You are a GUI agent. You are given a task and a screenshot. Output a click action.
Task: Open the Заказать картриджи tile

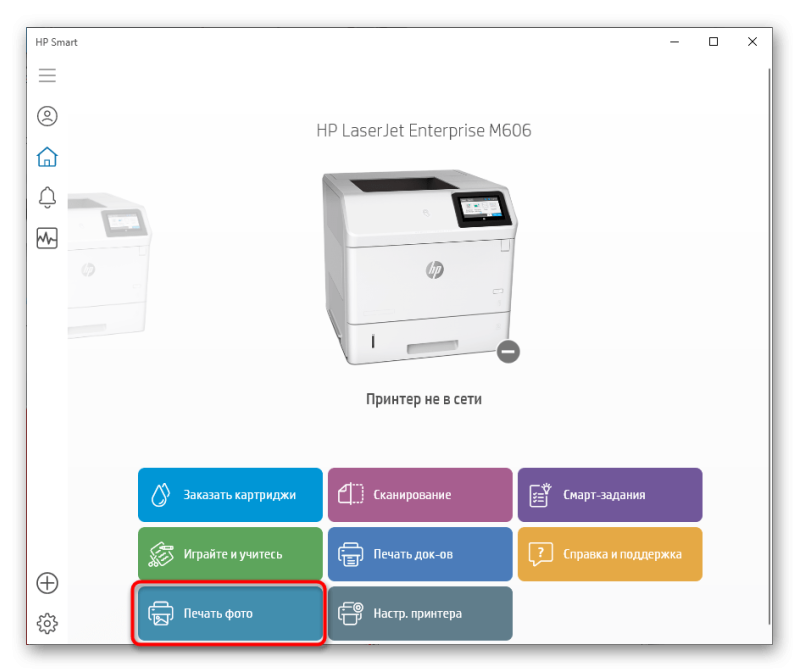(230, 495)
